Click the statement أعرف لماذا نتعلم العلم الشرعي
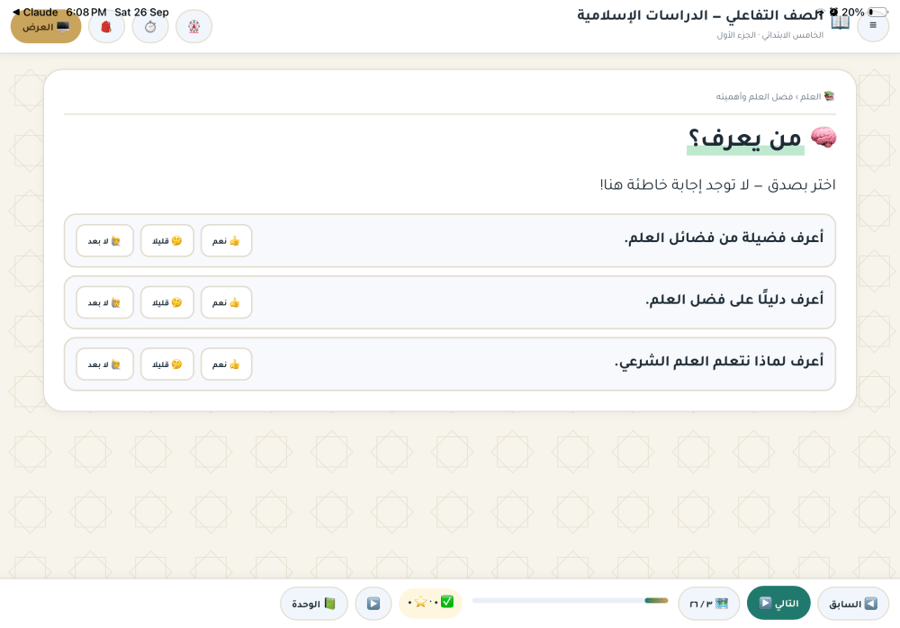This screenshot has width=900, height=628. pyautogui.click(x=719, y=361)
